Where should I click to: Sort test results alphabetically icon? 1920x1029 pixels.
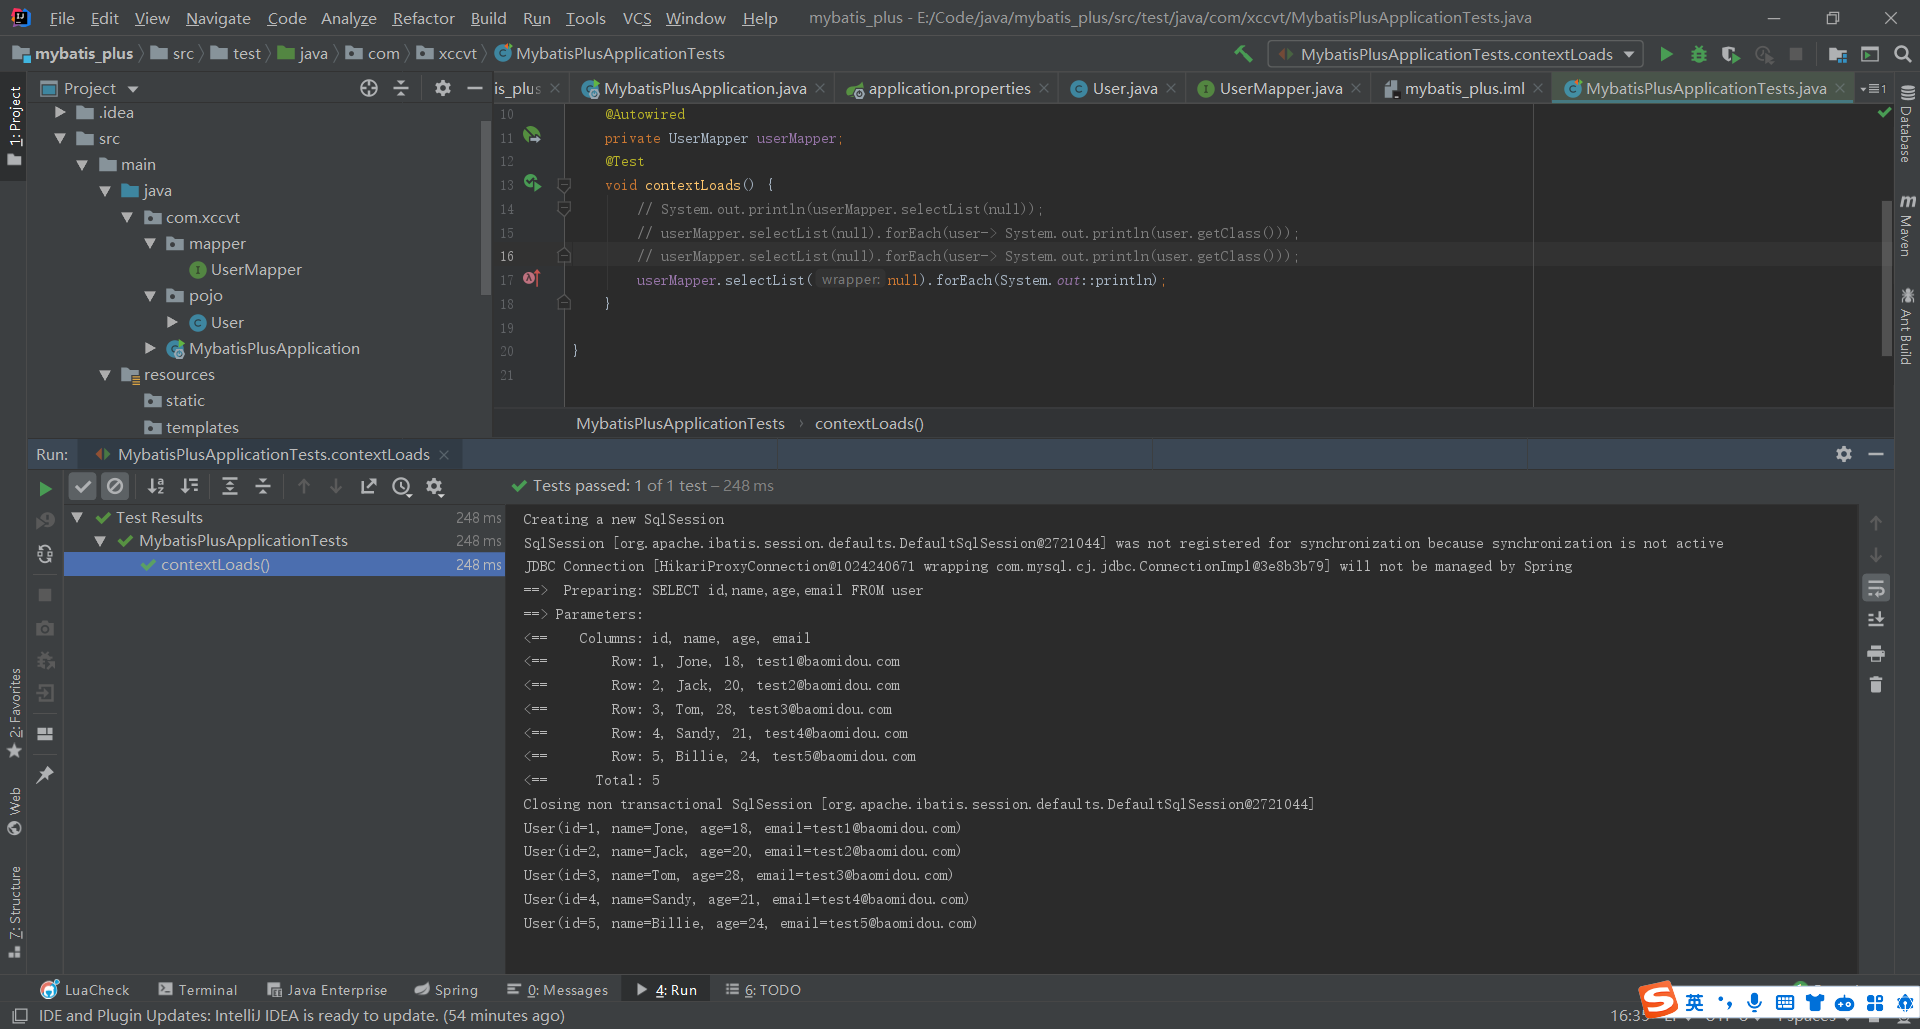click(x=156, y=486)
